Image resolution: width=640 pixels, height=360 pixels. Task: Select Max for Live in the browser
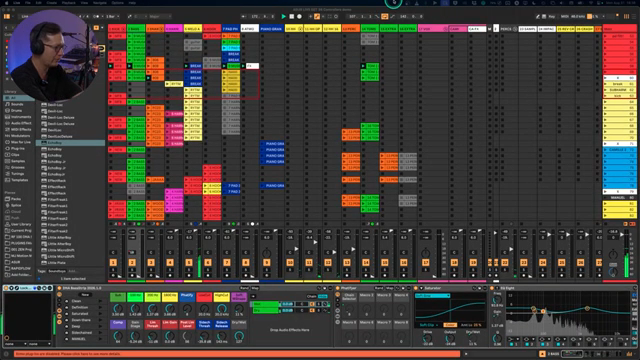20,142
